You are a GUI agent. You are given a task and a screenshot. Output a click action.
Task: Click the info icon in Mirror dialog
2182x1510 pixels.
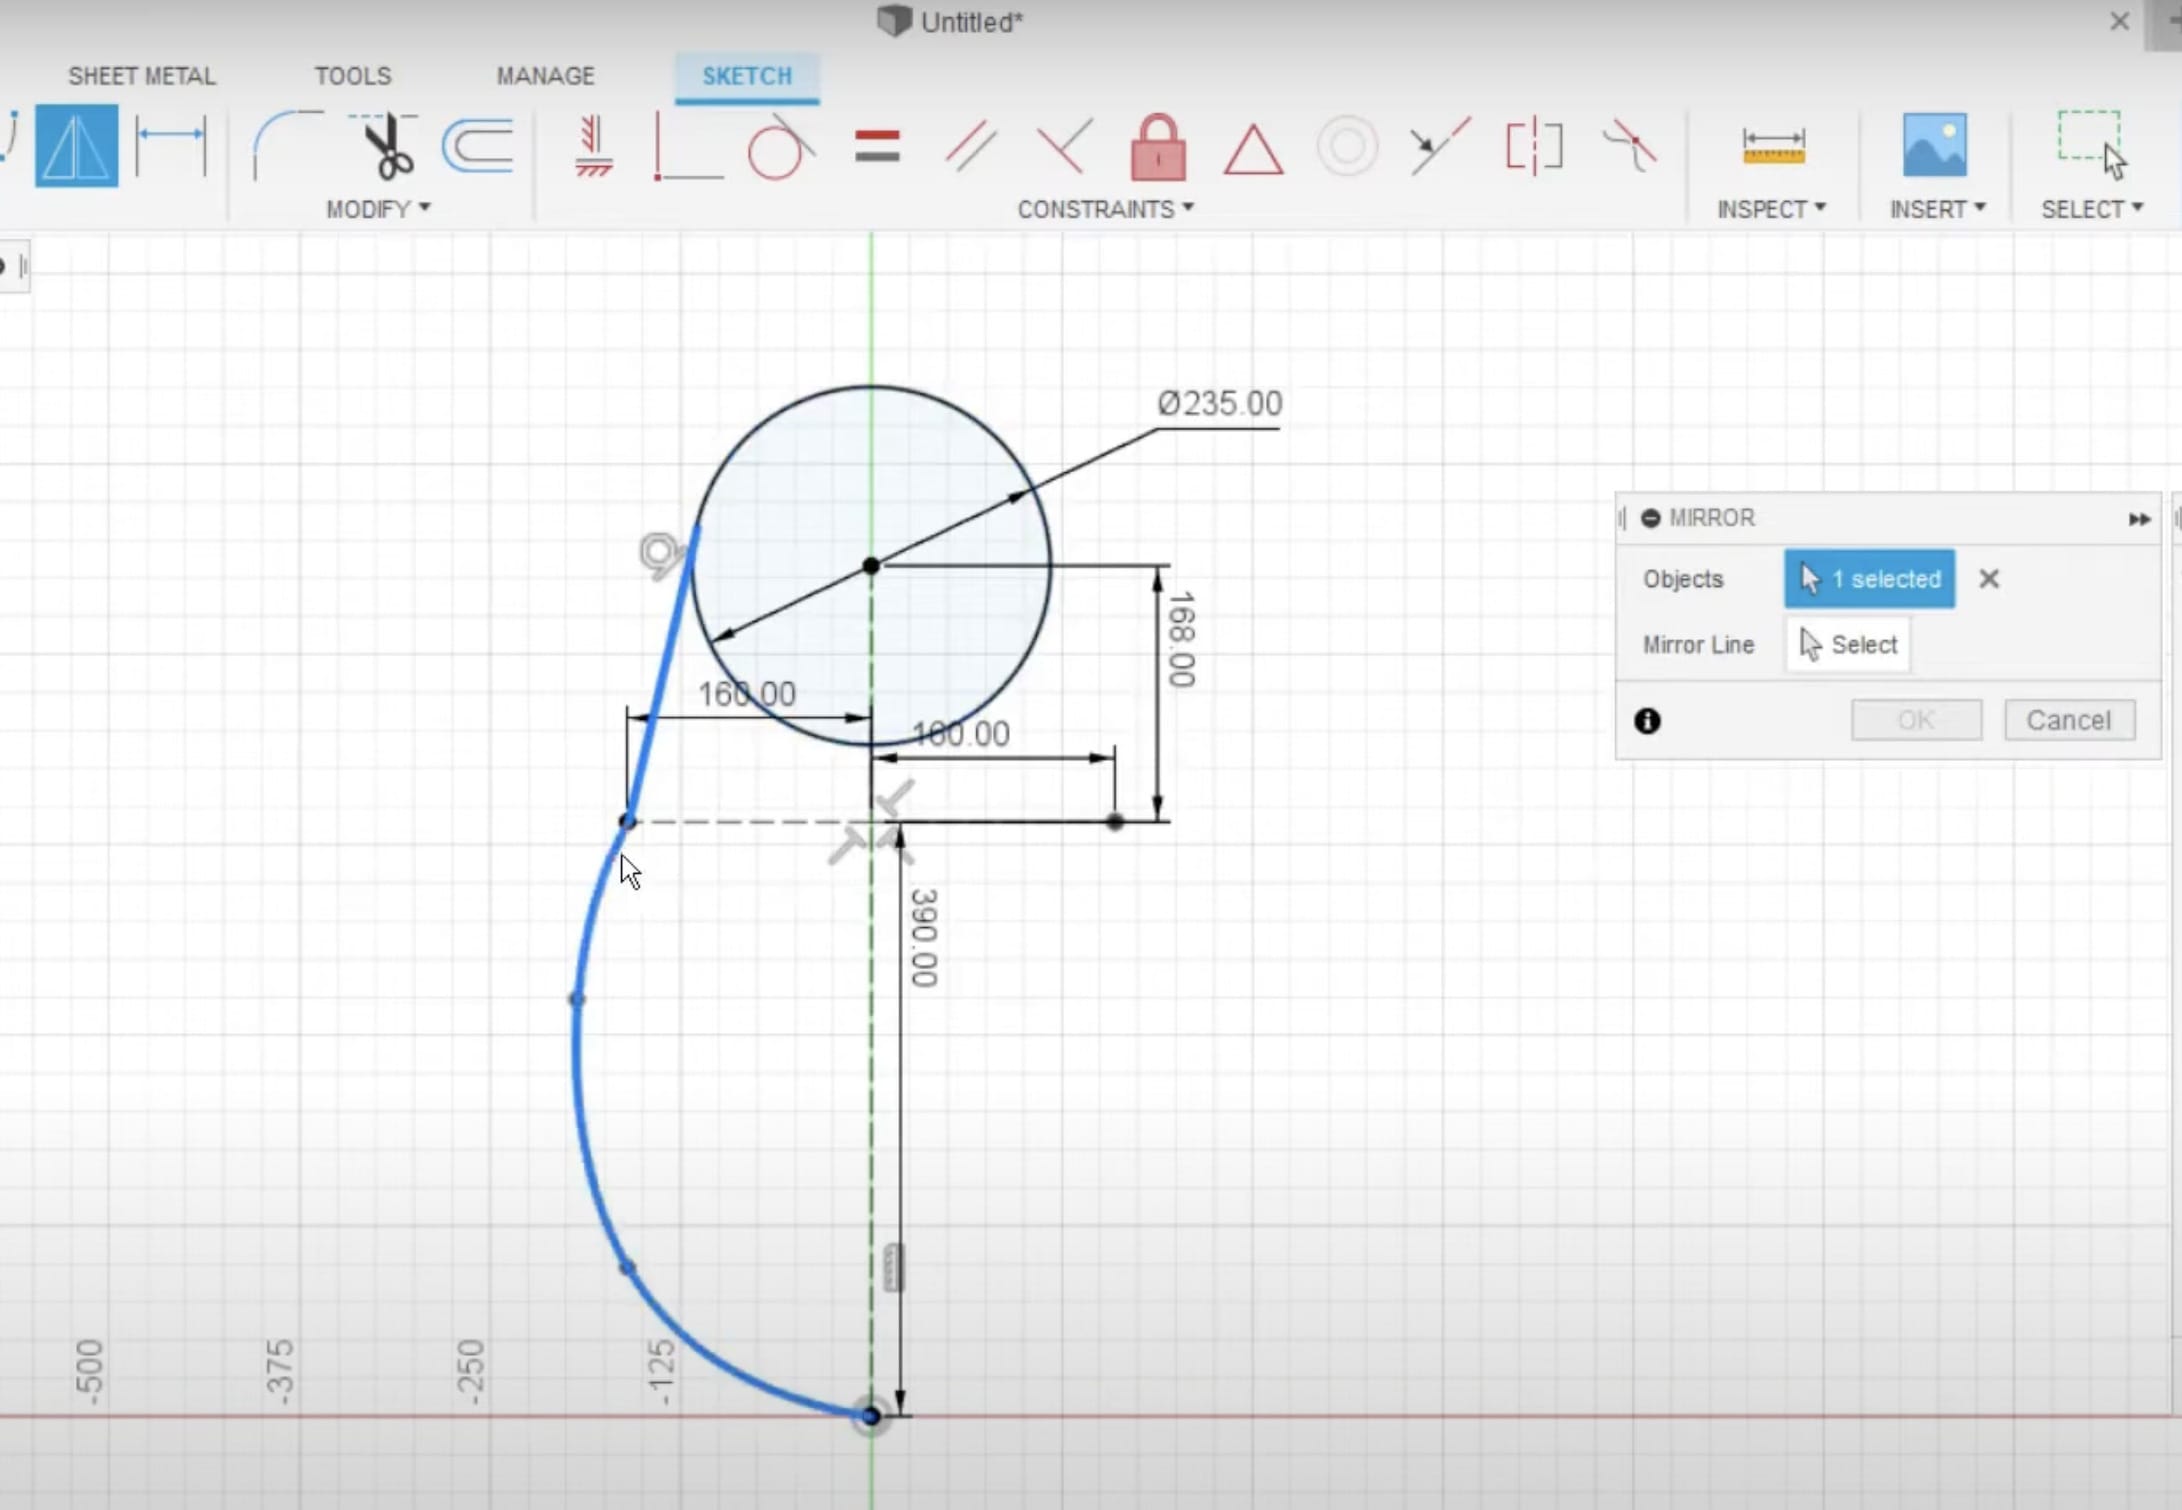(x=1647, y=721)
